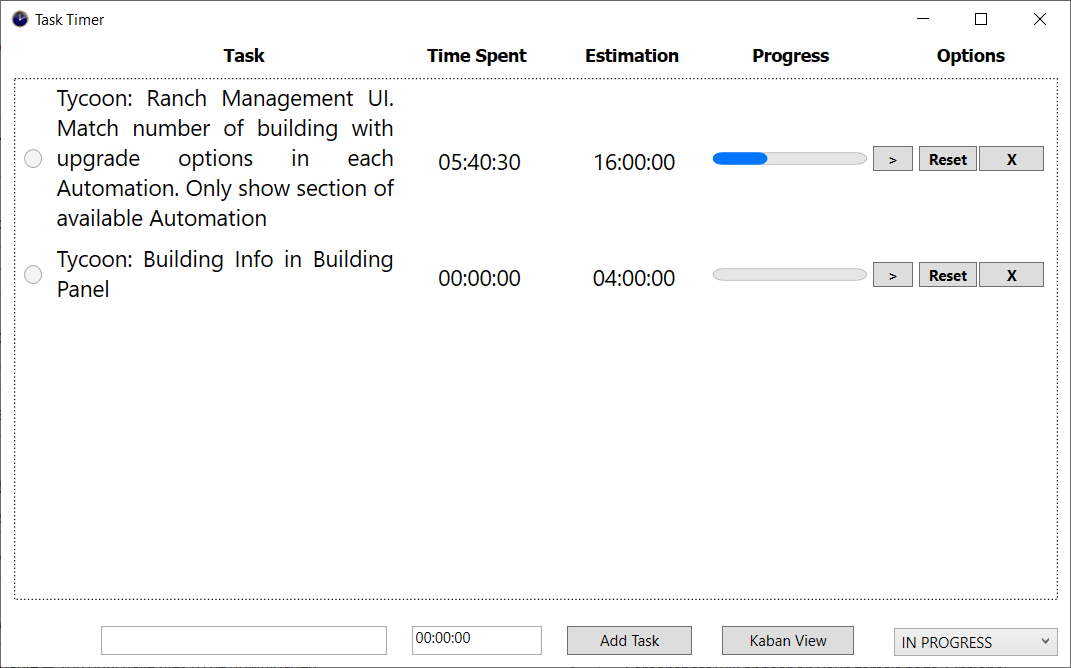Start timer for Building Info task
The width and height of the screenshot is (1071, 668).
pos(892,274)
